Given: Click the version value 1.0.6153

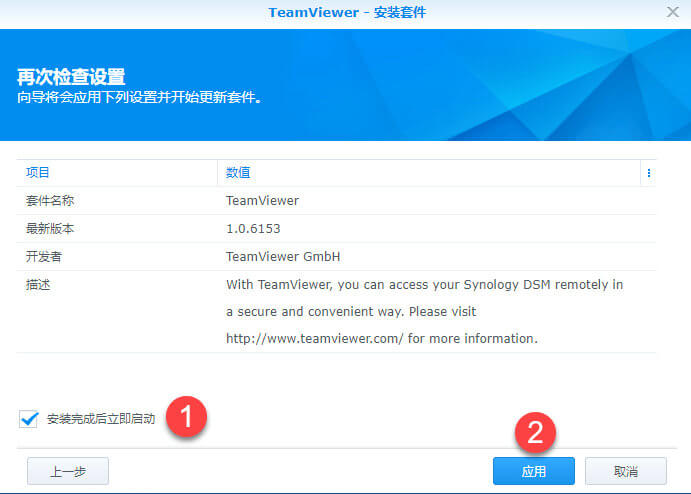Looking at the screenshot, I should pos(253,228).
